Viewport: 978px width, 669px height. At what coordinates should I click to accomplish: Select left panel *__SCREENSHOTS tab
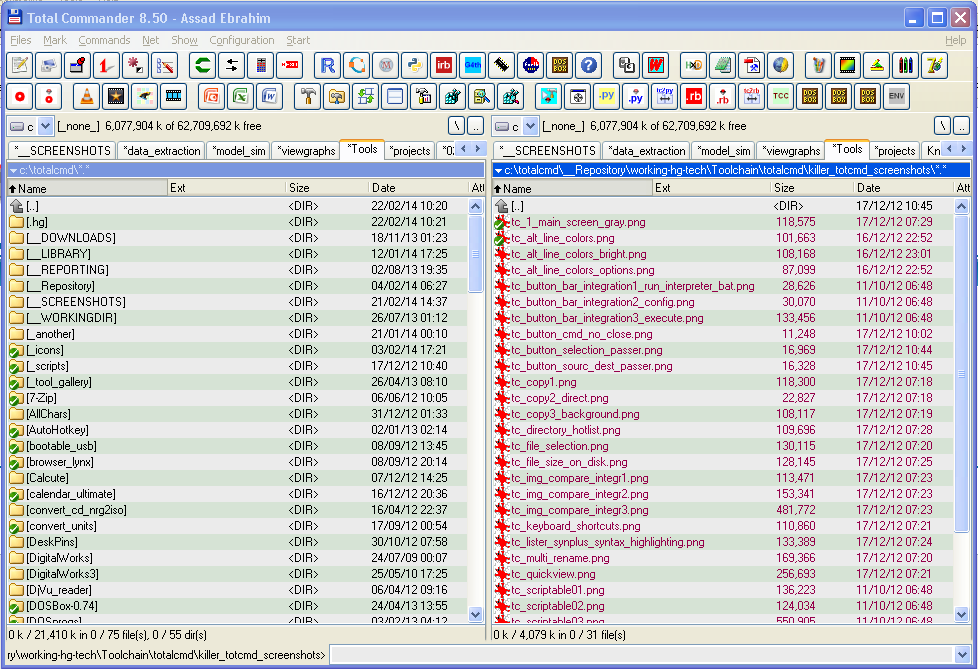point(62,151)
